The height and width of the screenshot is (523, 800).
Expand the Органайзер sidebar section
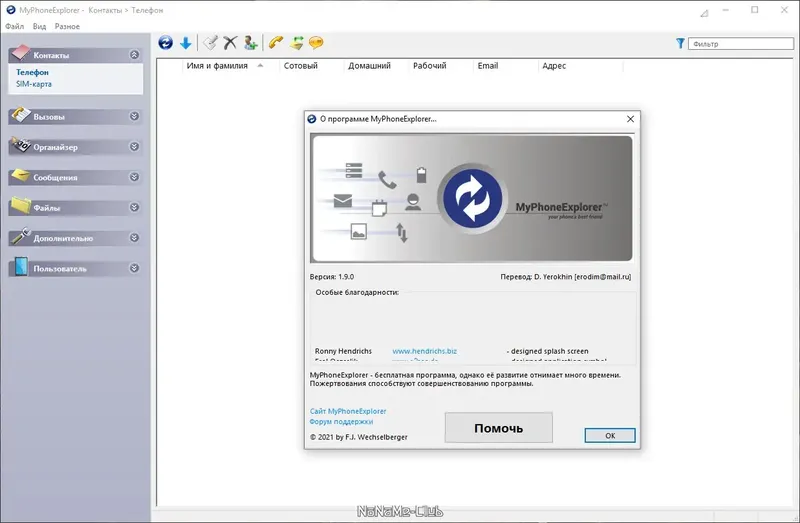(x=134, y=146)
